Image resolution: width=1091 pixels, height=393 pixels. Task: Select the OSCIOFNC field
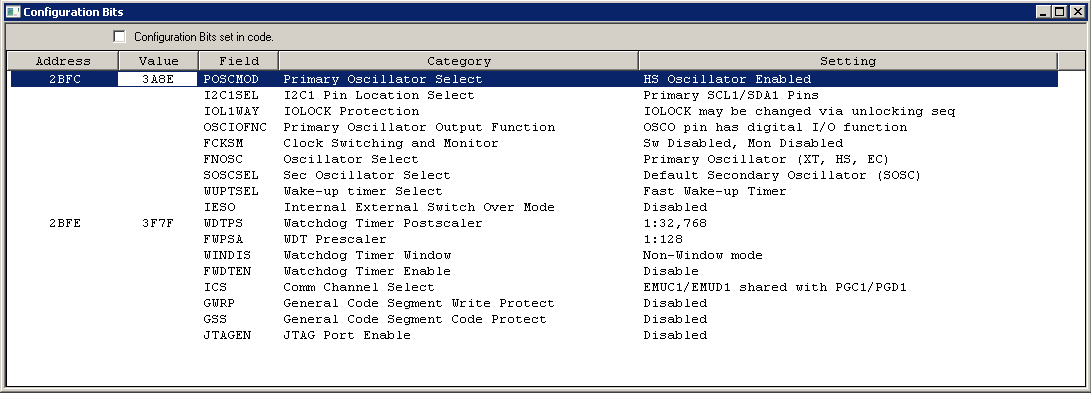tap(235, 127)
